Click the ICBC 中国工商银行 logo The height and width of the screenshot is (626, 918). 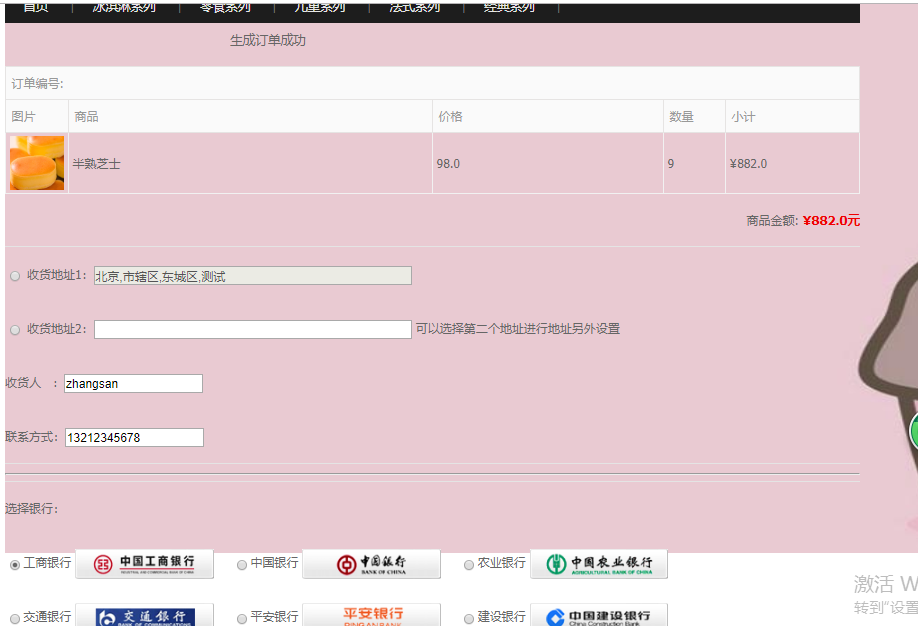[145, 564]
